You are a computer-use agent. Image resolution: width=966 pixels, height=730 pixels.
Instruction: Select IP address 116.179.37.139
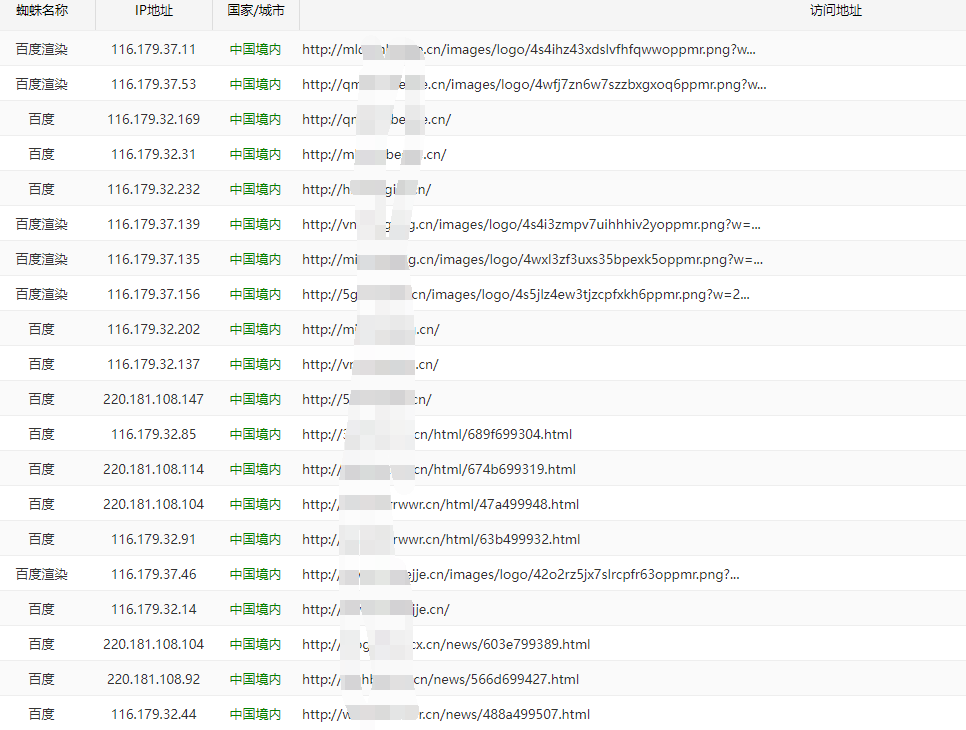pyautogui.click(x=153, y=224)
